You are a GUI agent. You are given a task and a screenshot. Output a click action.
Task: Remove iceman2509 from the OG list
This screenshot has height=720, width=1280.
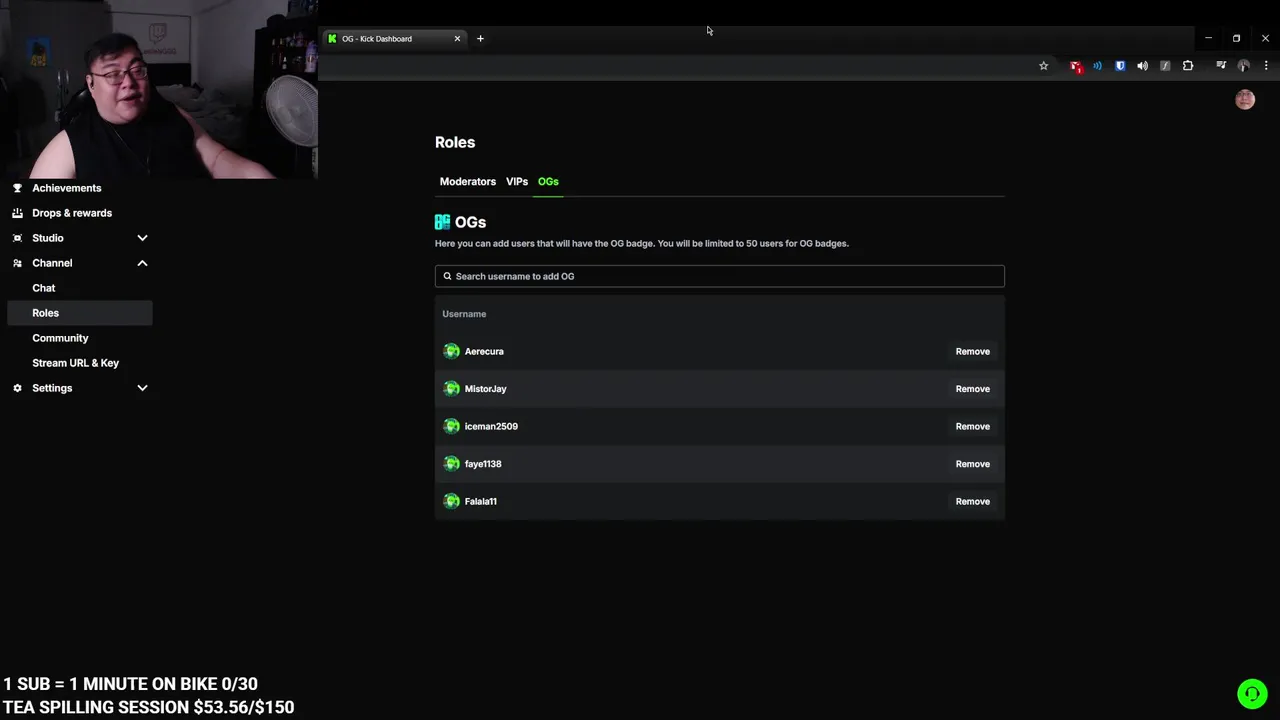(972, 427)
